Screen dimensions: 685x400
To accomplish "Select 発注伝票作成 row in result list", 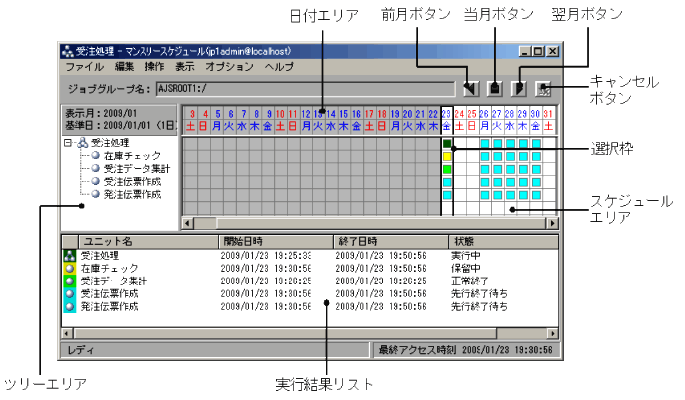I will click(x=310, y=306).
